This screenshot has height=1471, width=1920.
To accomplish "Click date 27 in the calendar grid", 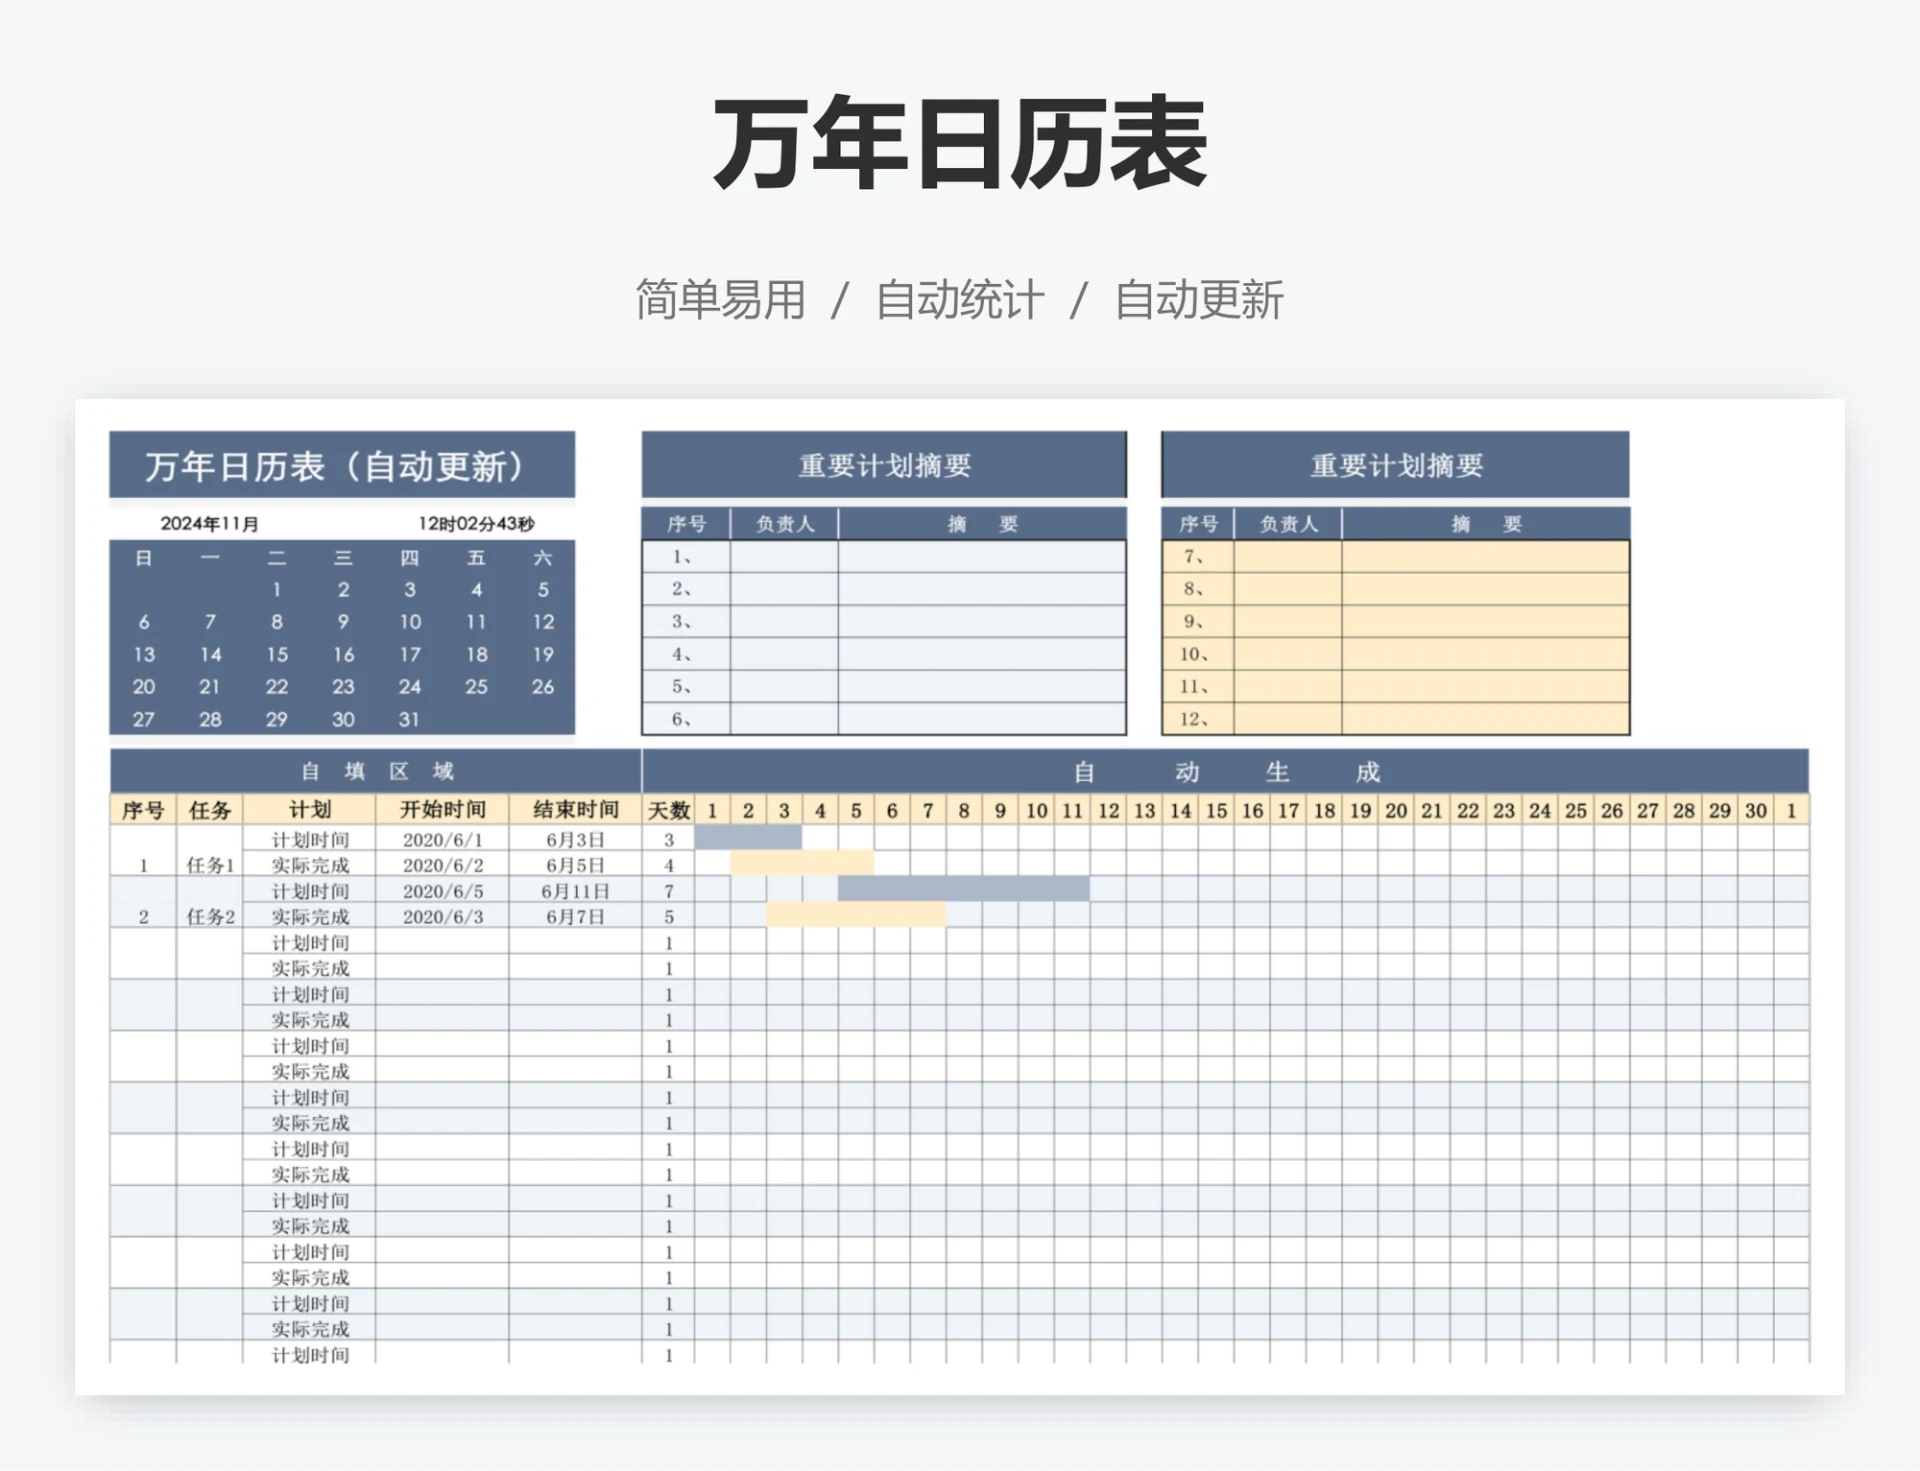I will (x=142, y=718).
